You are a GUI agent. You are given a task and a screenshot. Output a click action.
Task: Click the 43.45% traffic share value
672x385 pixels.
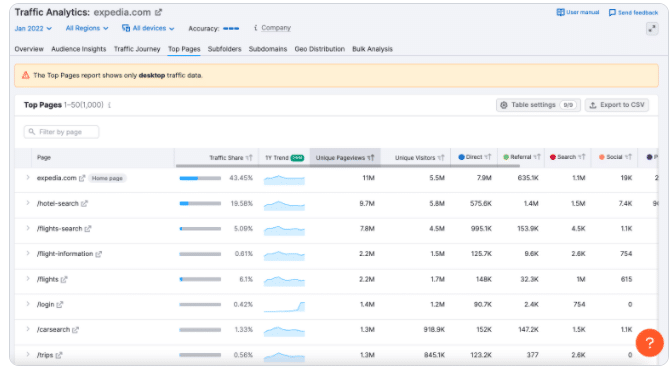click(241, 178)
